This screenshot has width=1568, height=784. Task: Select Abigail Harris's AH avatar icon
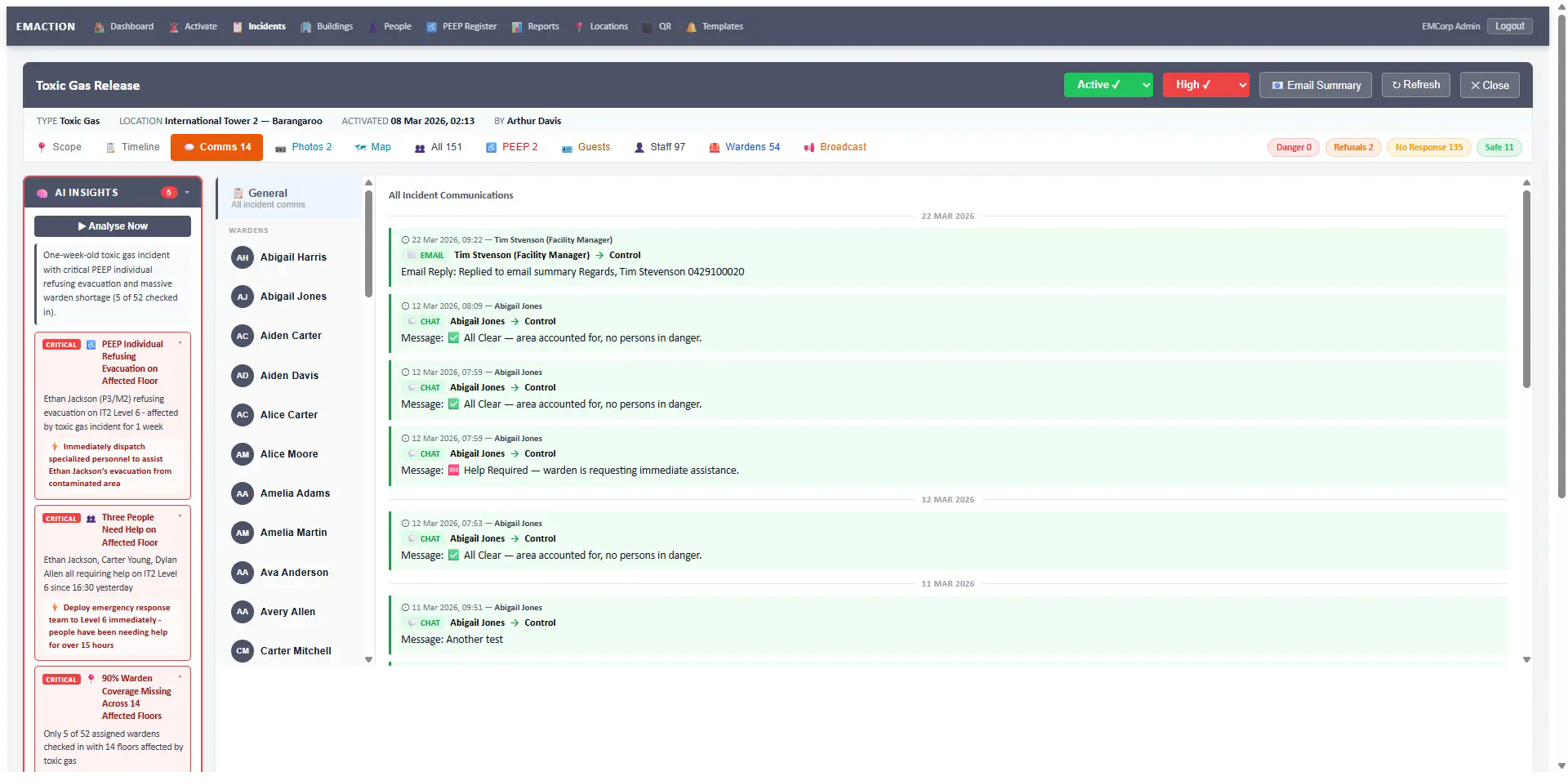[241, 258]
